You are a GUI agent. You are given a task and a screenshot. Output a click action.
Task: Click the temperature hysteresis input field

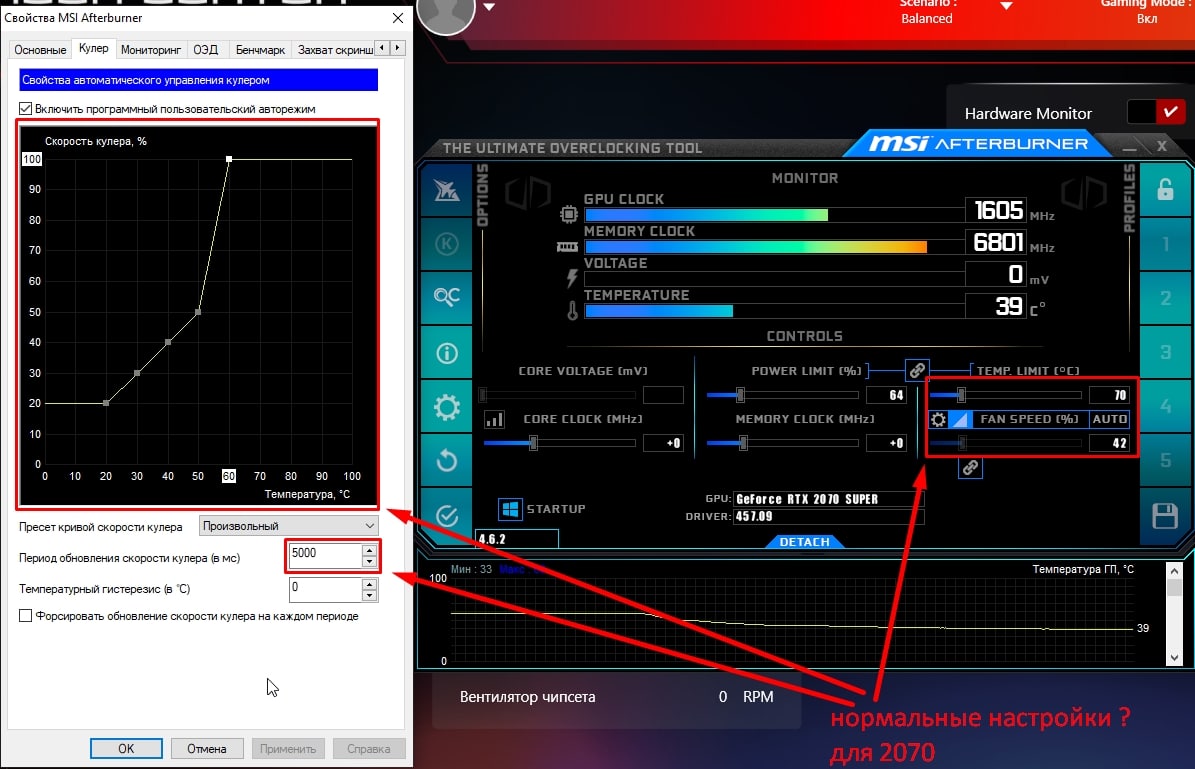(325, 589)
